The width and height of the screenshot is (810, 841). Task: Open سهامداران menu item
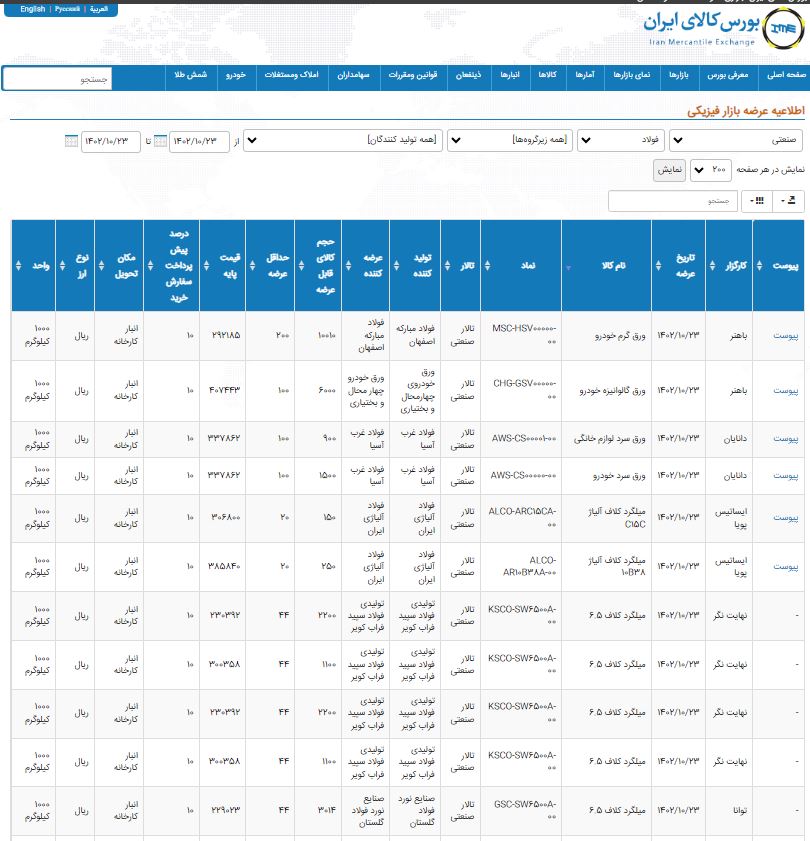pos(354,75)
